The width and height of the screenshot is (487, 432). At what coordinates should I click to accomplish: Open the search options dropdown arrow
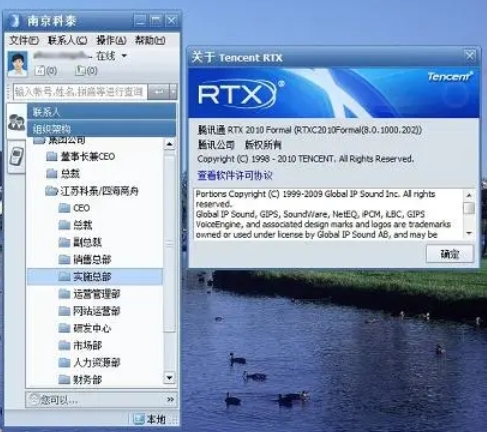173,91
